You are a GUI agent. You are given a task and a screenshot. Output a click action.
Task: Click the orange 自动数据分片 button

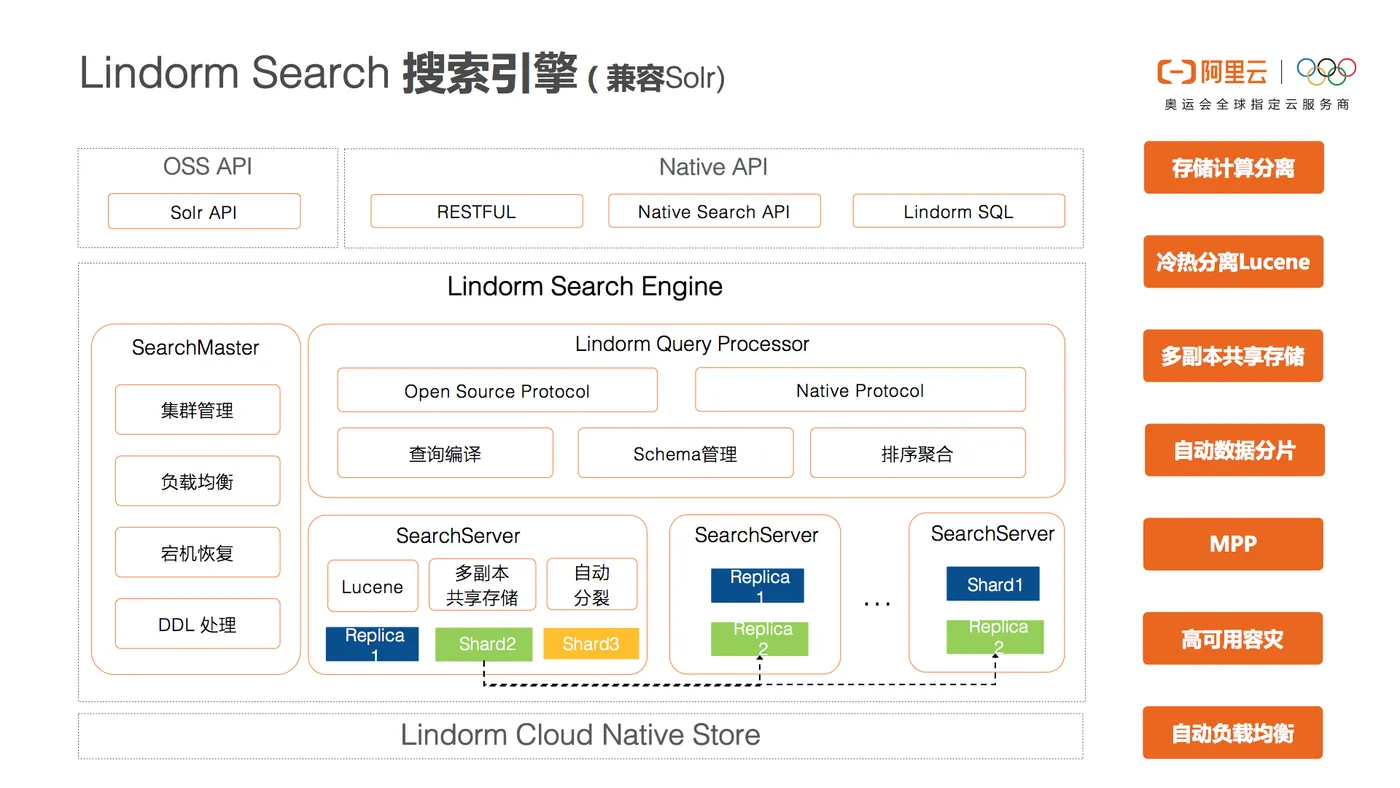pos(1233,450)
